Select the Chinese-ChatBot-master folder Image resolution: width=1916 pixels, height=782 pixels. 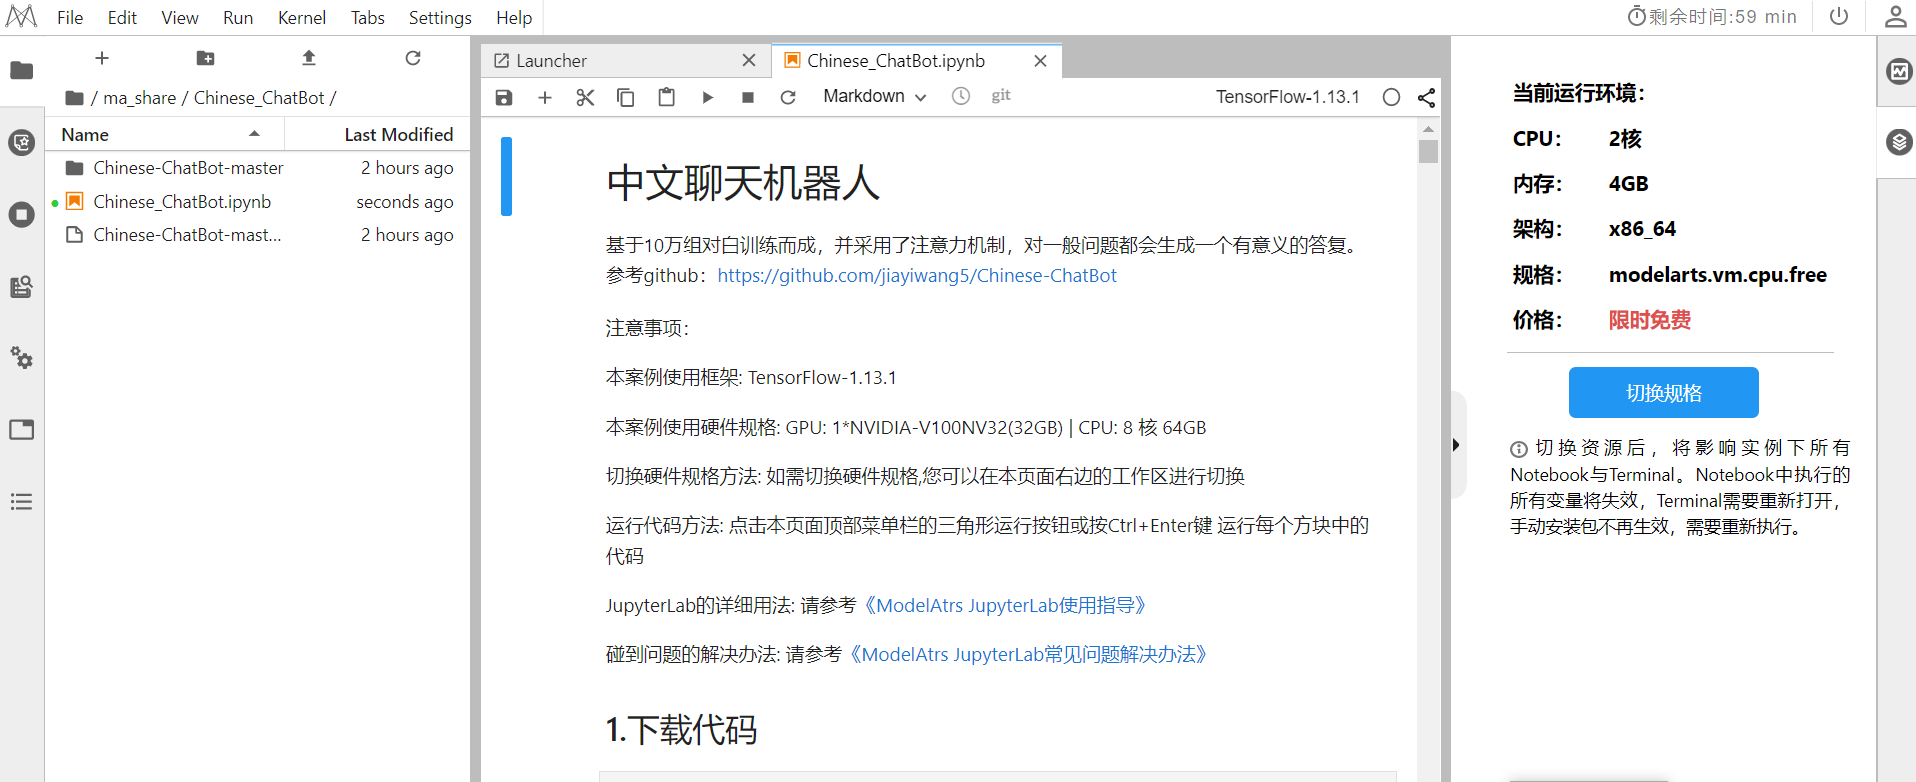click(258, 168)
